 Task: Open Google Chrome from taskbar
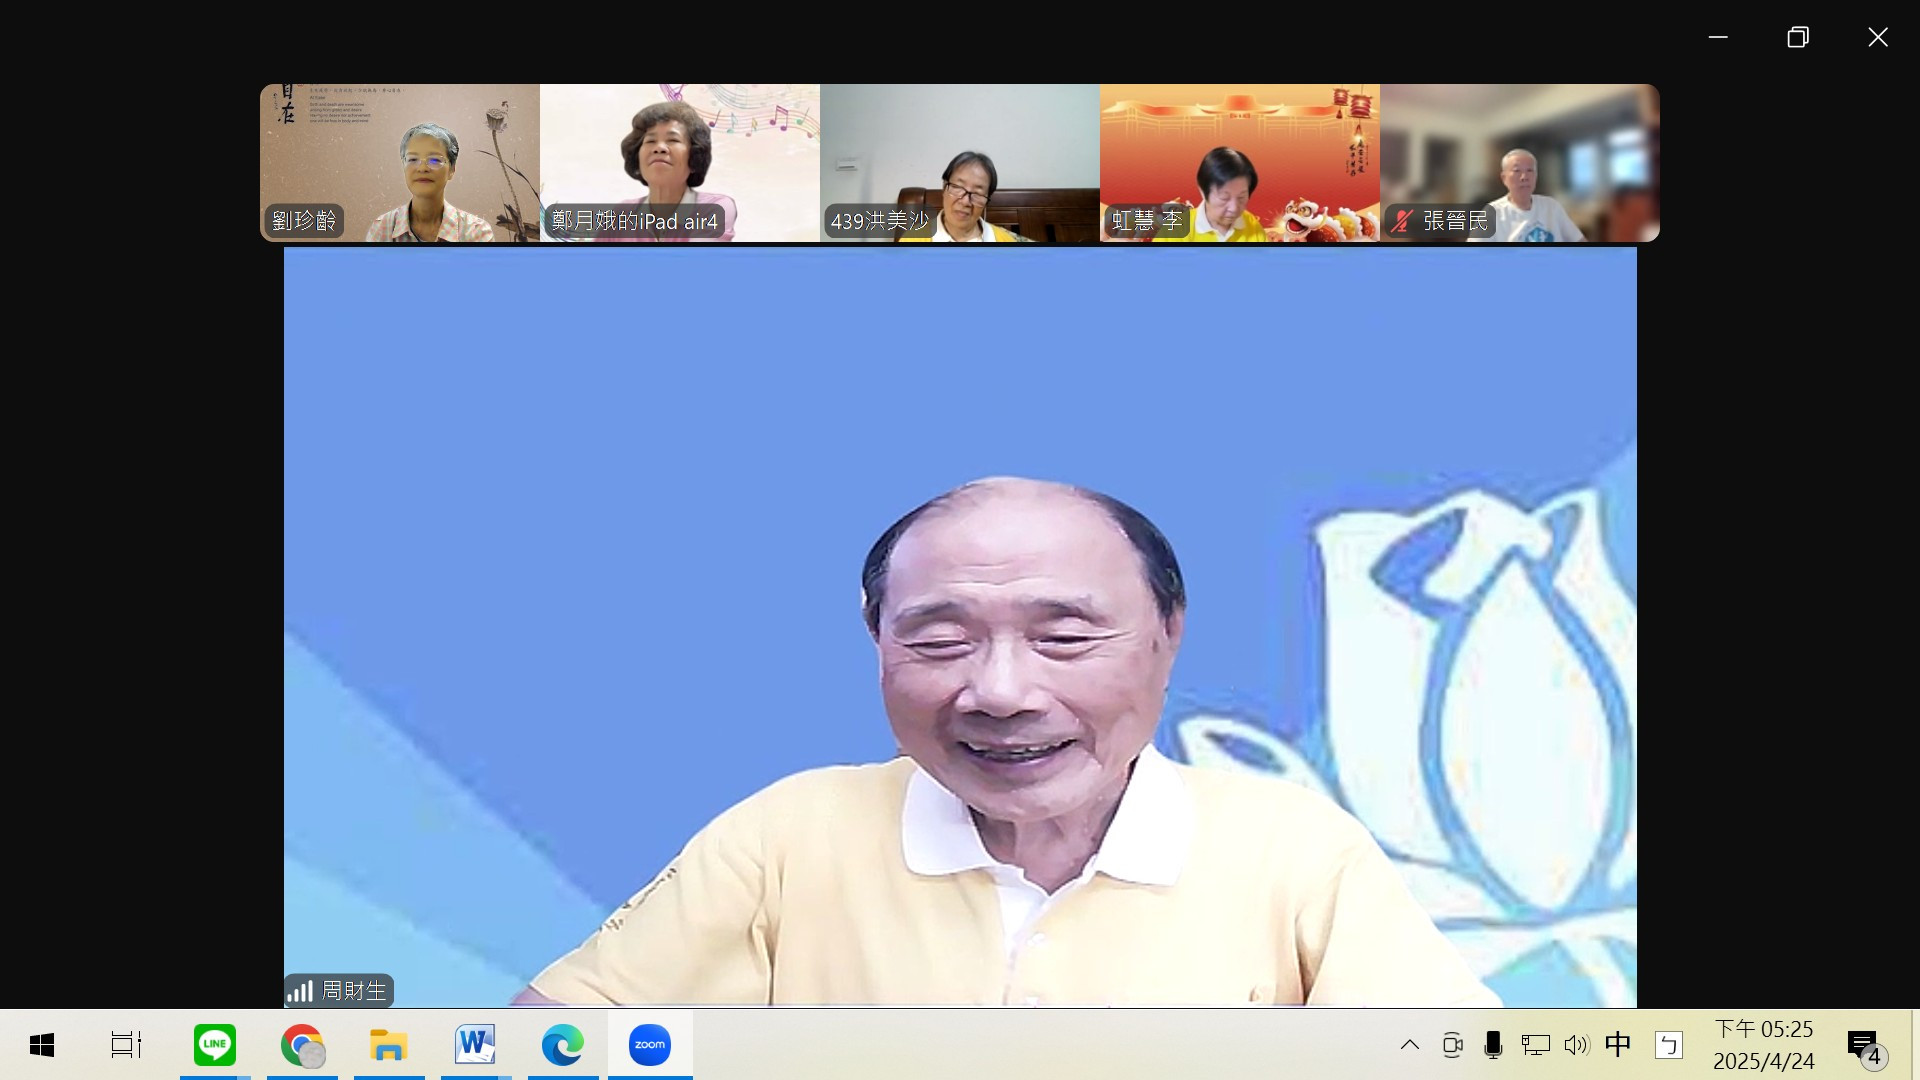302,1045
